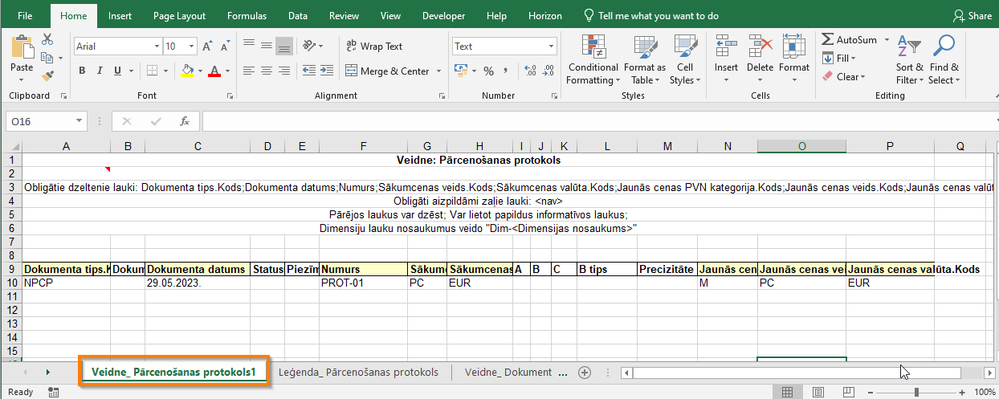Click the Delete cells button

point(759,60)
